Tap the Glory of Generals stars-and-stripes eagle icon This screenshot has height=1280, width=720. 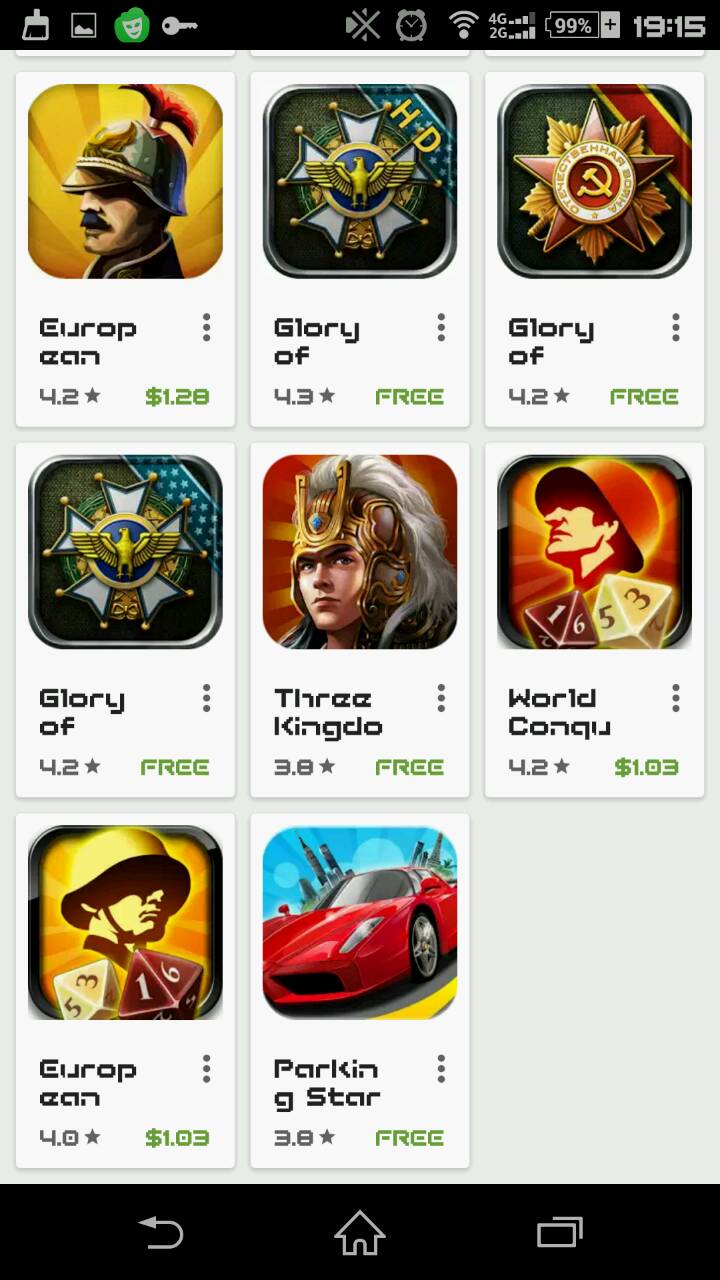(x=125, y=552)
